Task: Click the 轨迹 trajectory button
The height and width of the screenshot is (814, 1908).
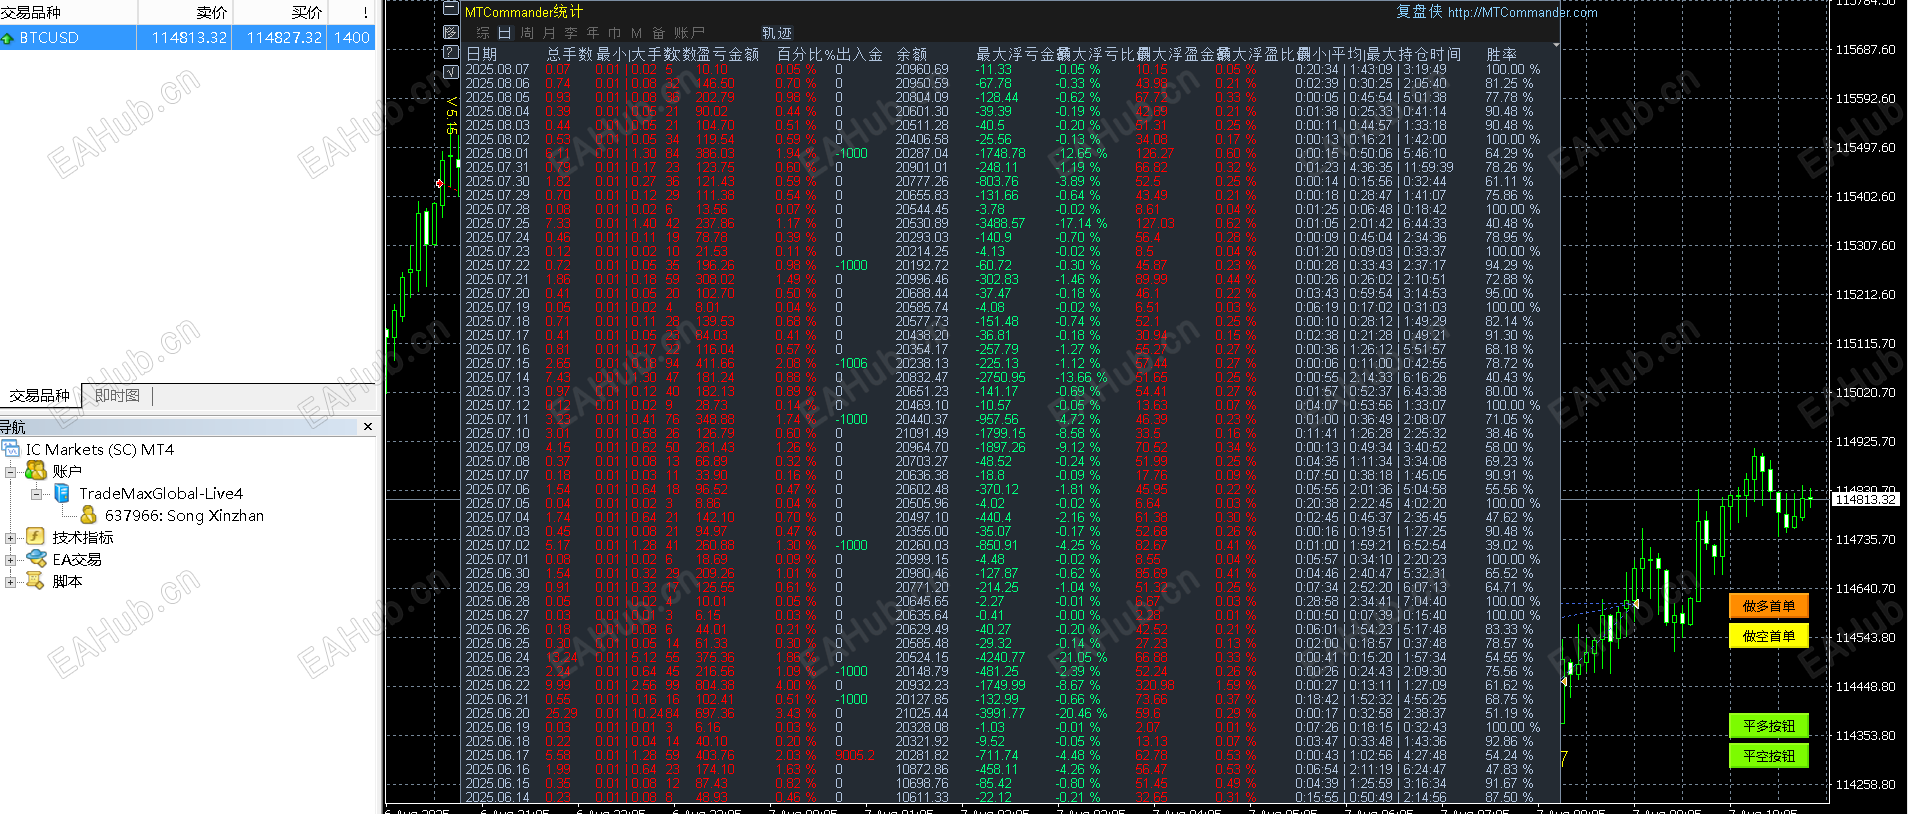Action: (x=777, y=33)
